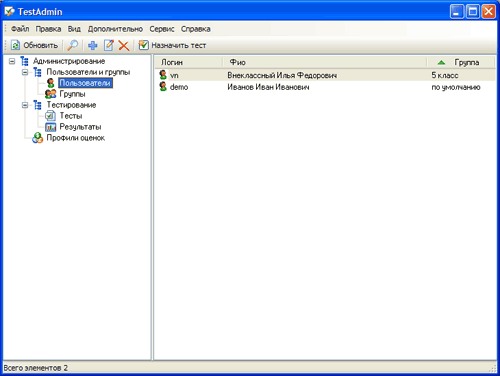Screen dimensions: 500x376
Task: Collapse the Тестирование branch
Action: 25,105
